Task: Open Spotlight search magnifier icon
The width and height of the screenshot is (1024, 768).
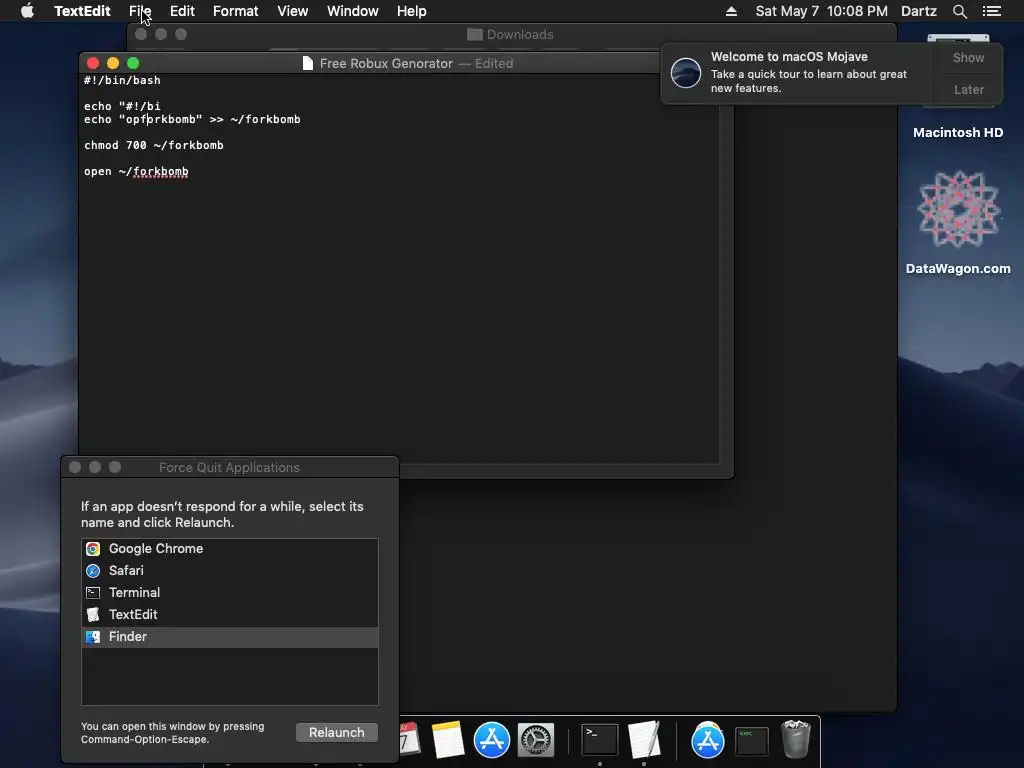Action: tap(959, 11)
